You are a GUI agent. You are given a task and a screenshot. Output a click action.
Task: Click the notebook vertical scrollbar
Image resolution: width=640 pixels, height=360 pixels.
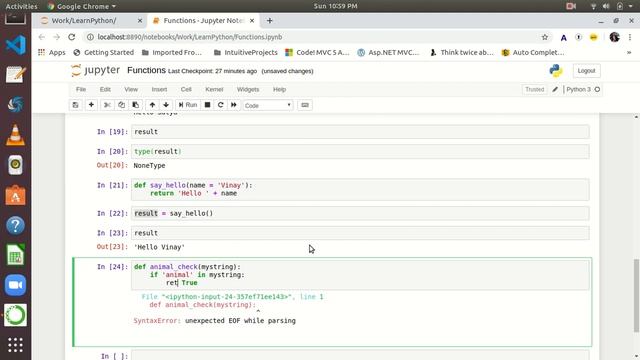(636, 296)
